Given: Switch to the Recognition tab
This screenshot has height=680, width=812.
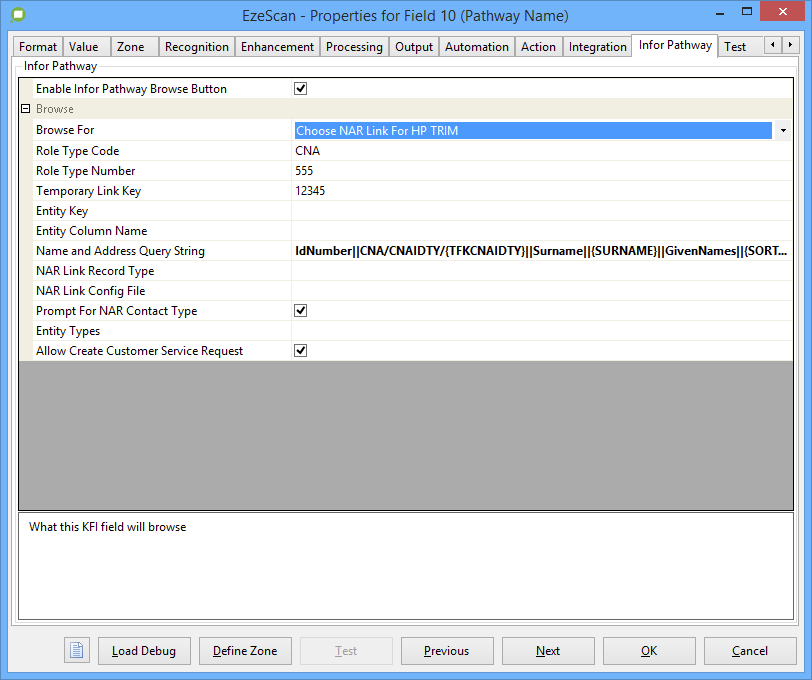Looking at the screenshot, I should [x=196, y=47].
